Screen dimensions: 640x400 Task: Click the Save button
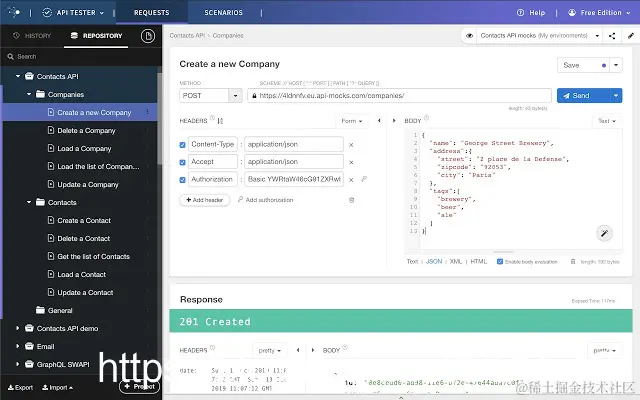pos(583,65)
